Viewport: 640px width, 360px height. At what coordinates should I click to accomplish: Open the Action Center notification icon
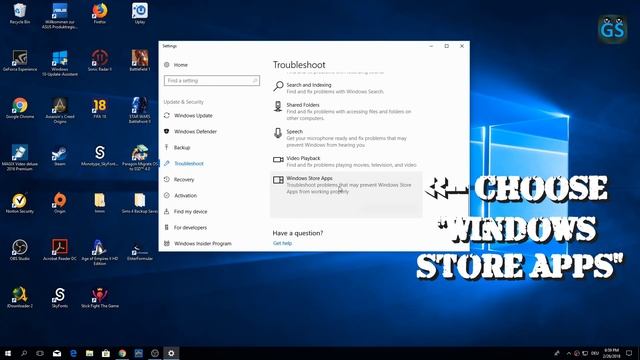629,353
